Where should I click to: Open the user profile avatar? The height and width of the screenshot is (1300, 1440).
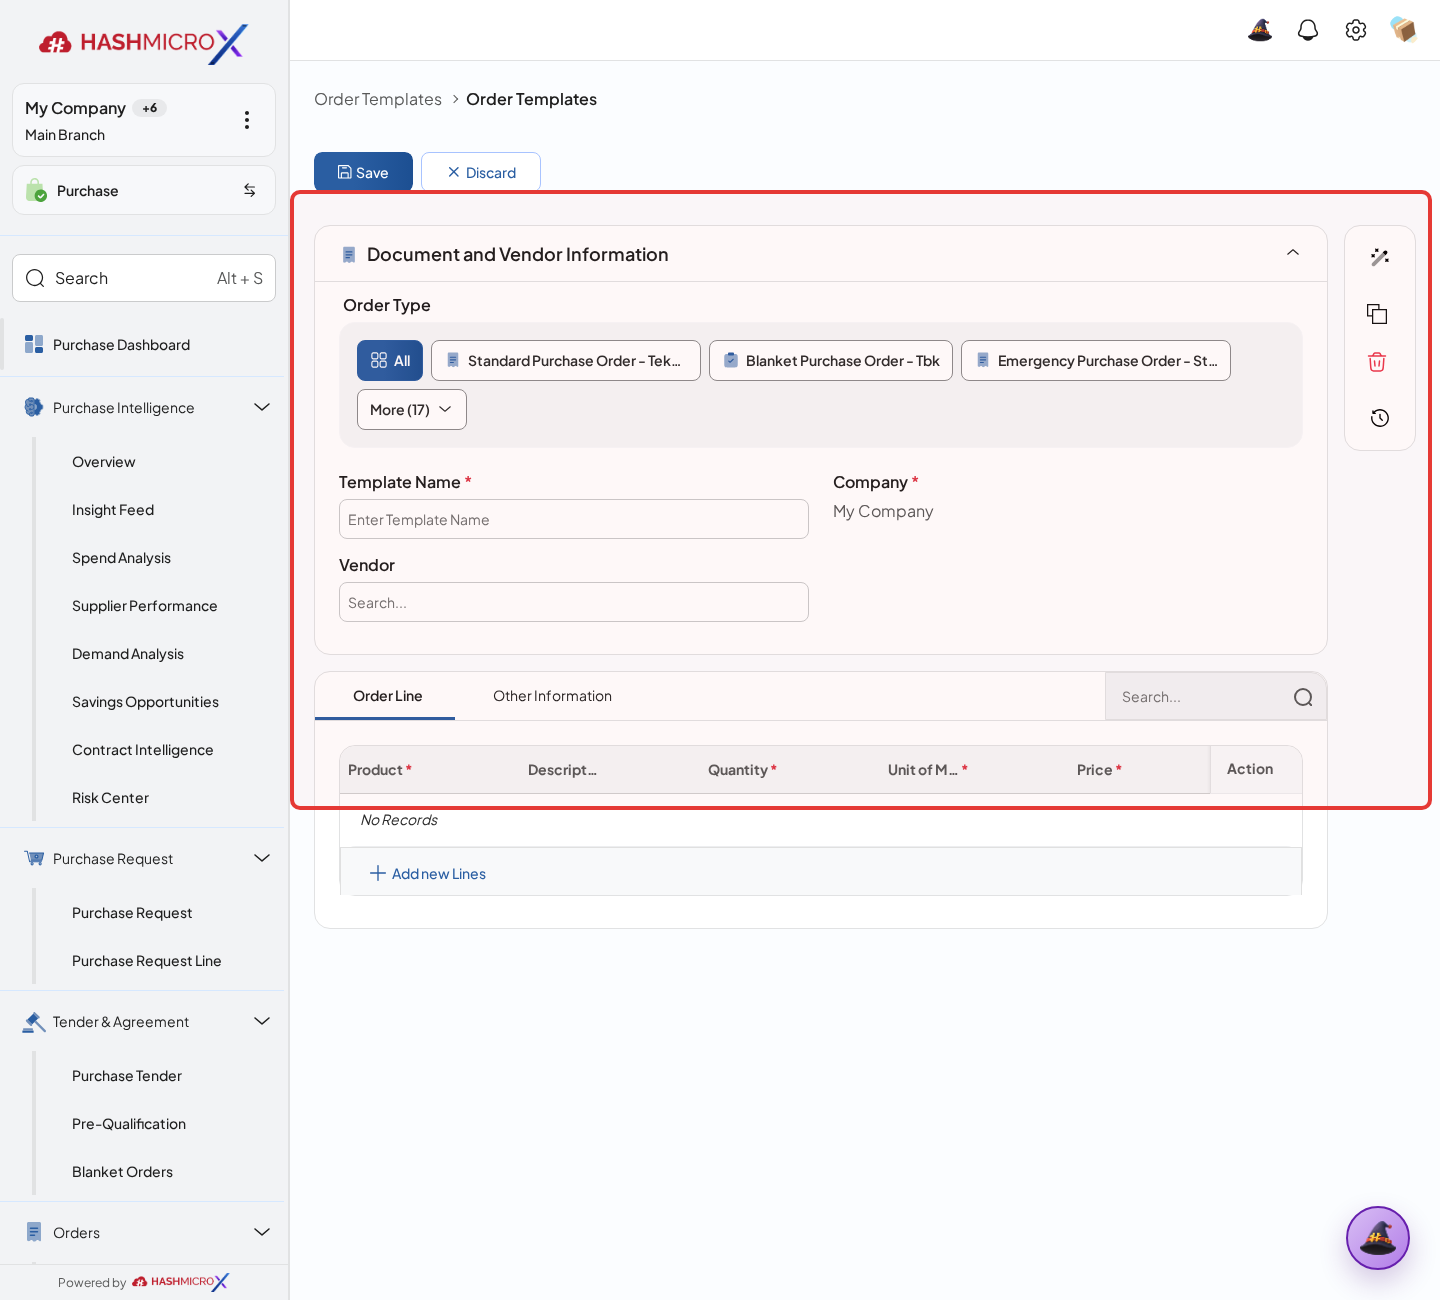click(1404, 30)
